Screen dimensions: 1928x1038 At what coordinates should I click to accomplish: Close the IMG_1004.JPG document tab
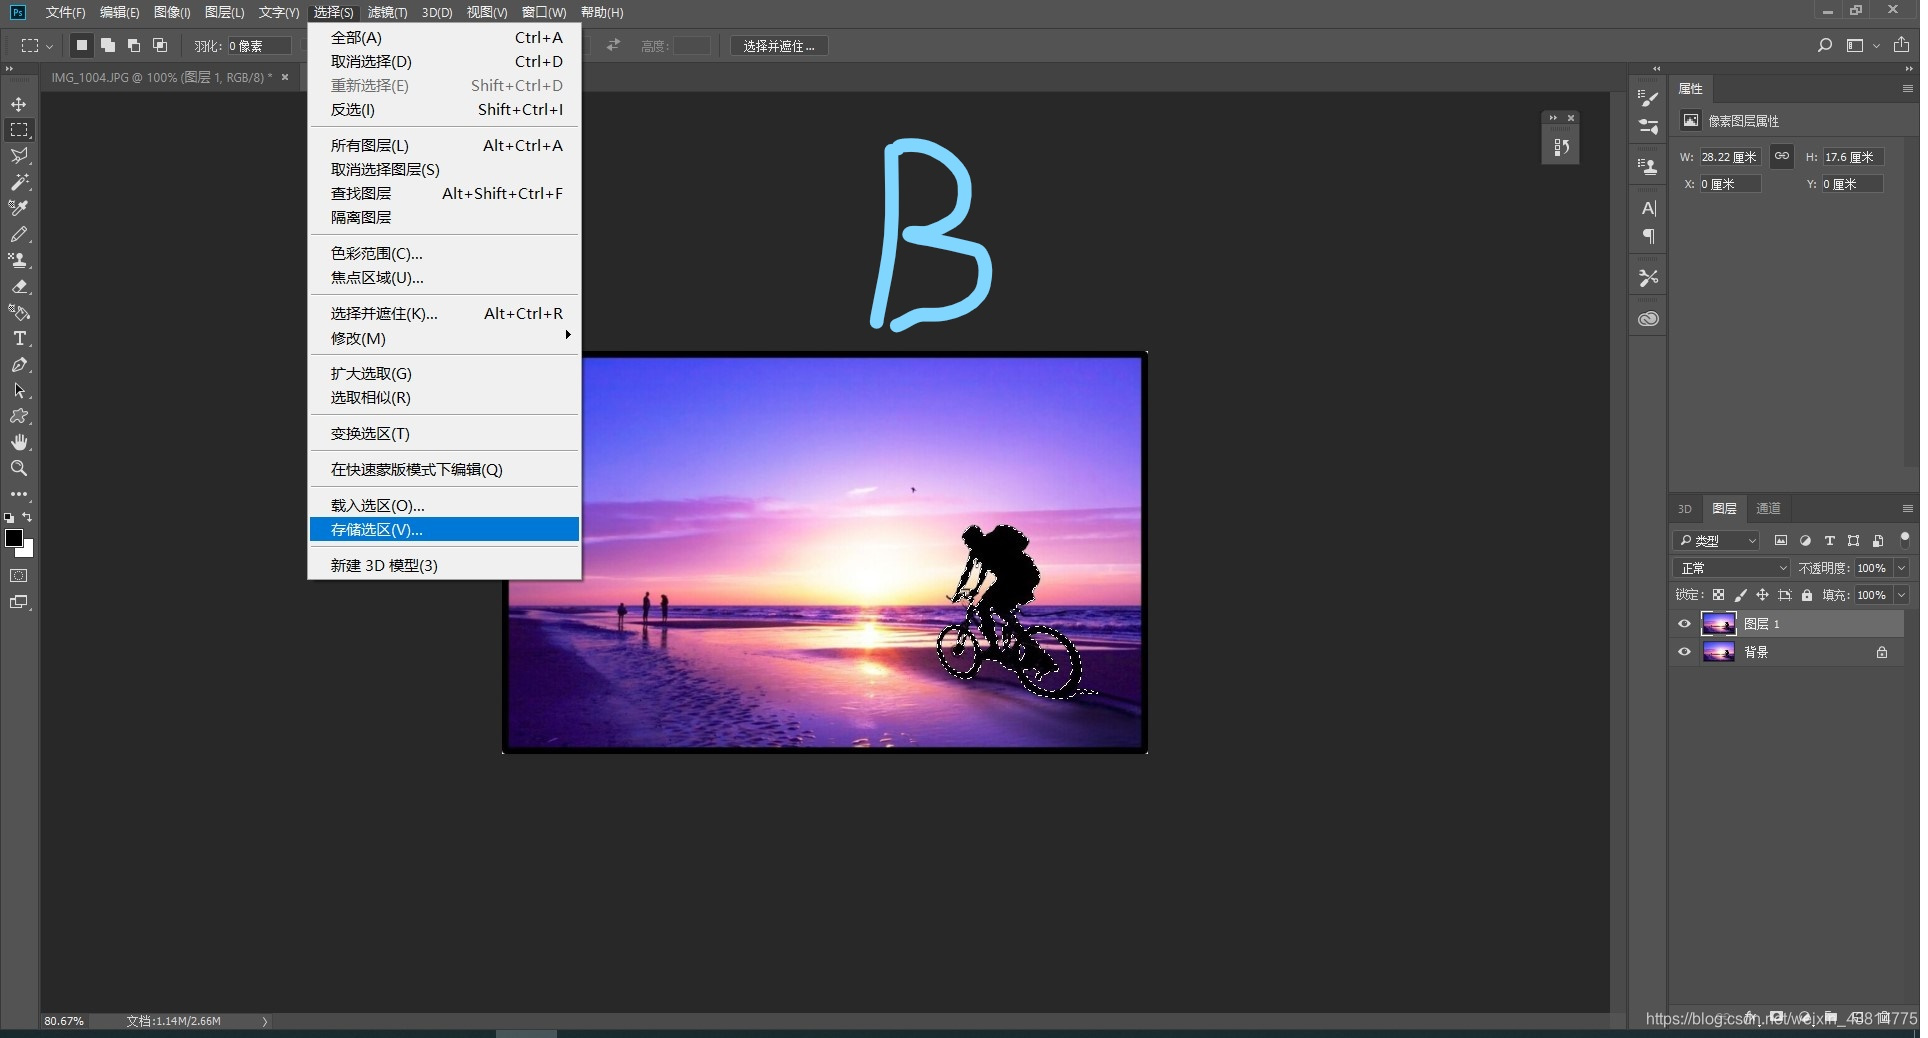pos(285,77)
